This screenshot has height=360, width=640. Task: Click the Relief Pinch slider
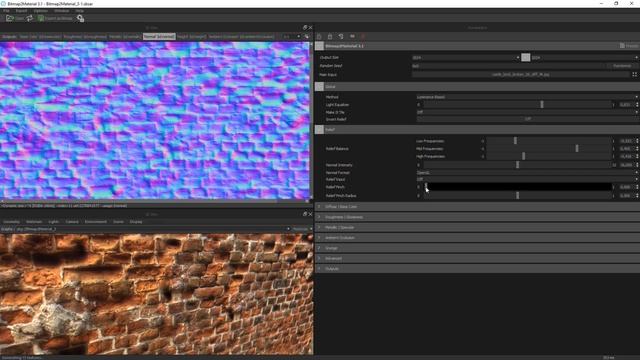click(518, 187)
